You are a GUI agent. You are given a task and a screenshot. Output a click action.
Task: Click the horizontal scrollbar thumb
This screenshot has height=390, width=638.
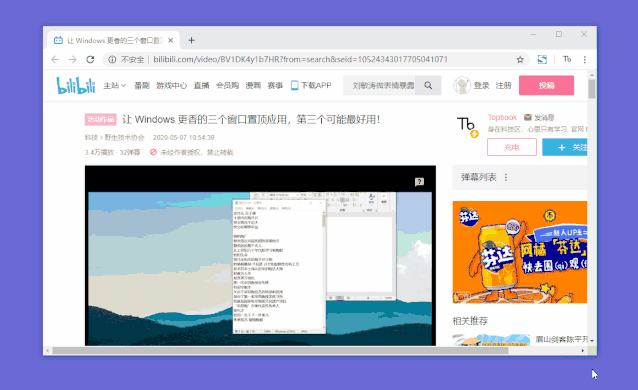click(280, 351)
